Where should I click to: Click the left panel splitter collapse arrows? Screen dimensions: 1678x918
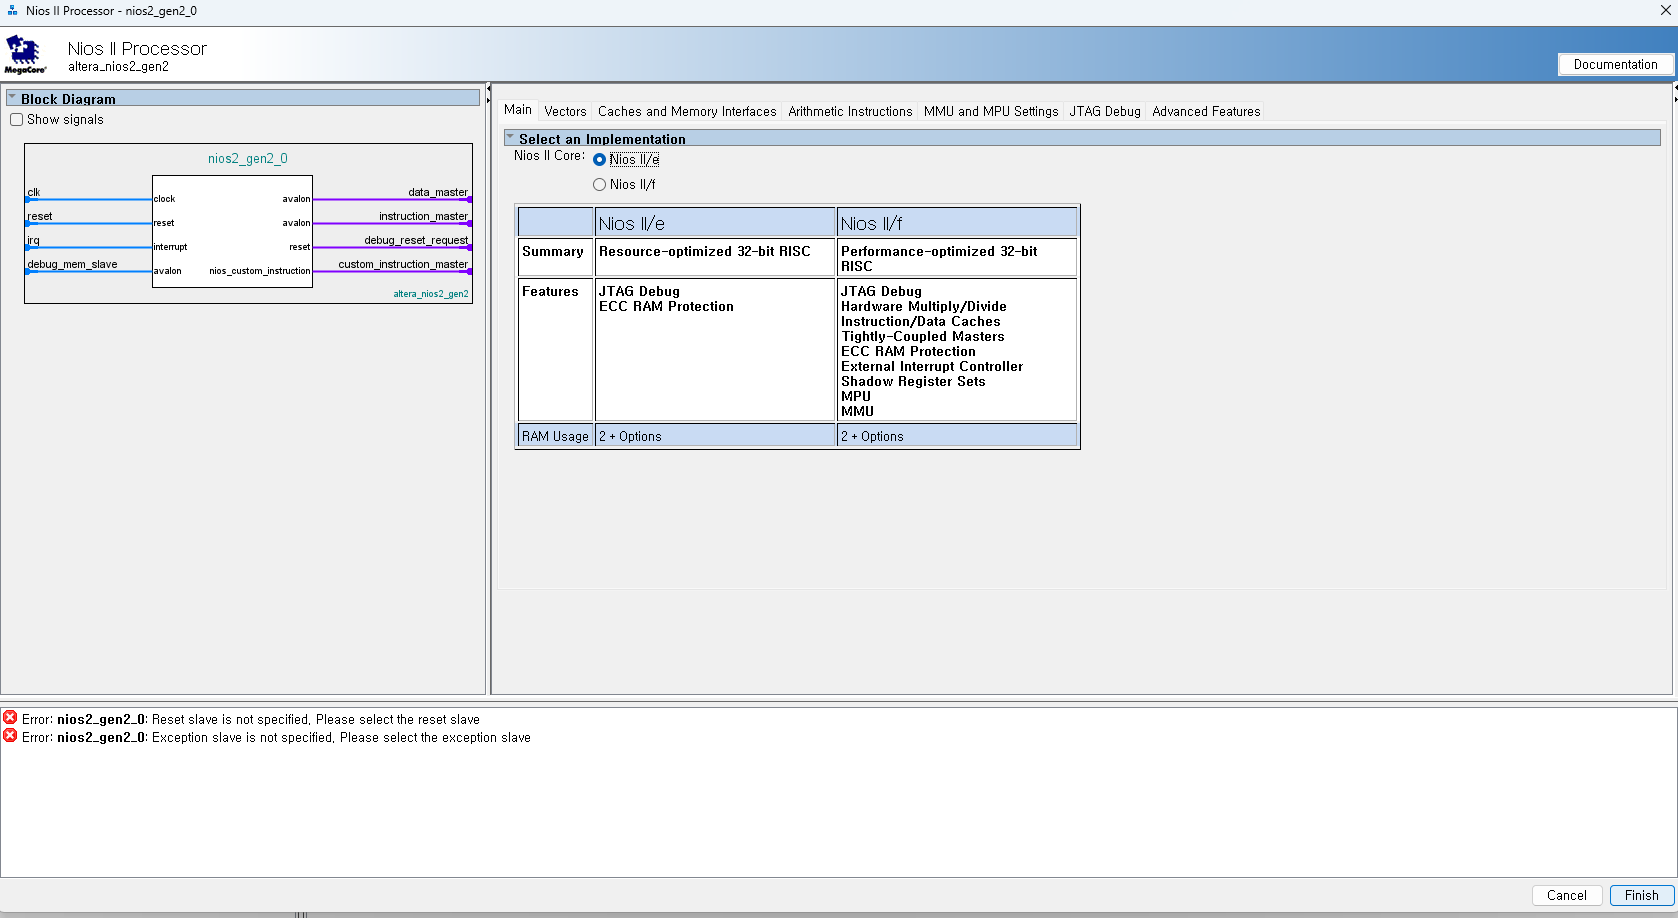488,94
